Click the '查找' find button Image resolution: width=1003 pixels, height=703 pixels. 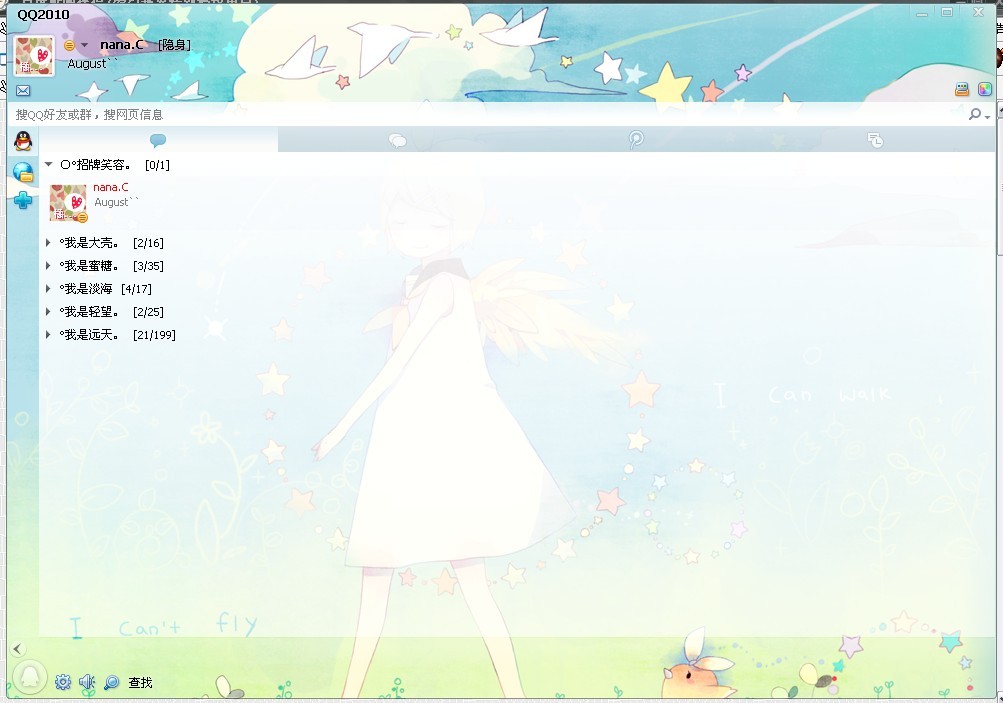[x=140, y=683]
